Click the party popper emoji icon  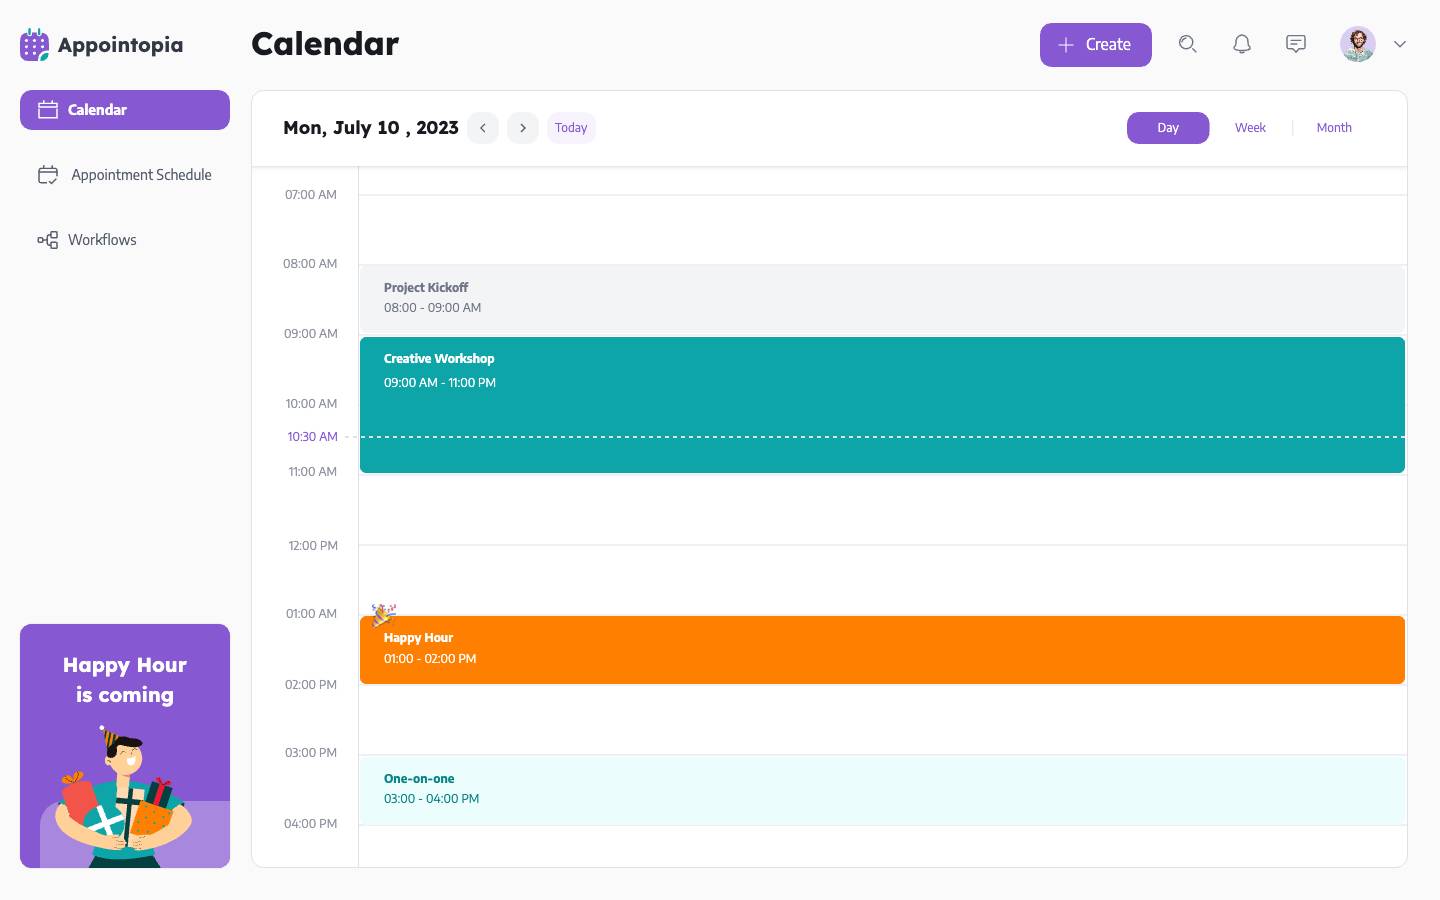pyautogui.click(x=383, y=614)
